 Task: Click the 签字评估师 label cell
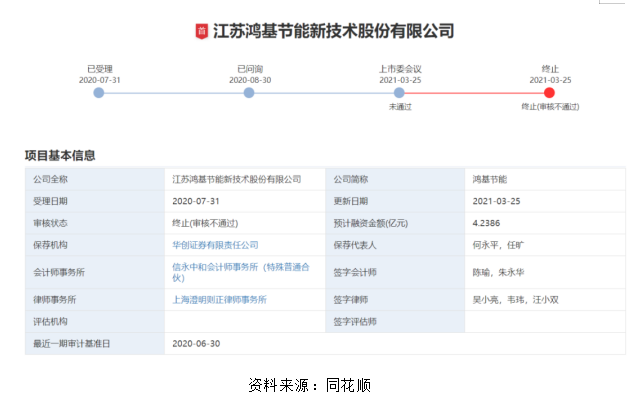point(395,322)
